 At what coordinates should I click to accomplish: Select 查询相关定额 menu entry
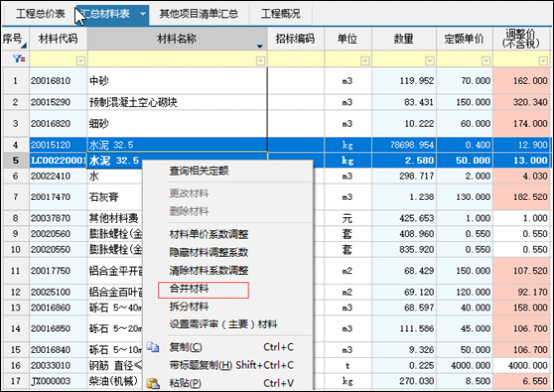[199, 171]
